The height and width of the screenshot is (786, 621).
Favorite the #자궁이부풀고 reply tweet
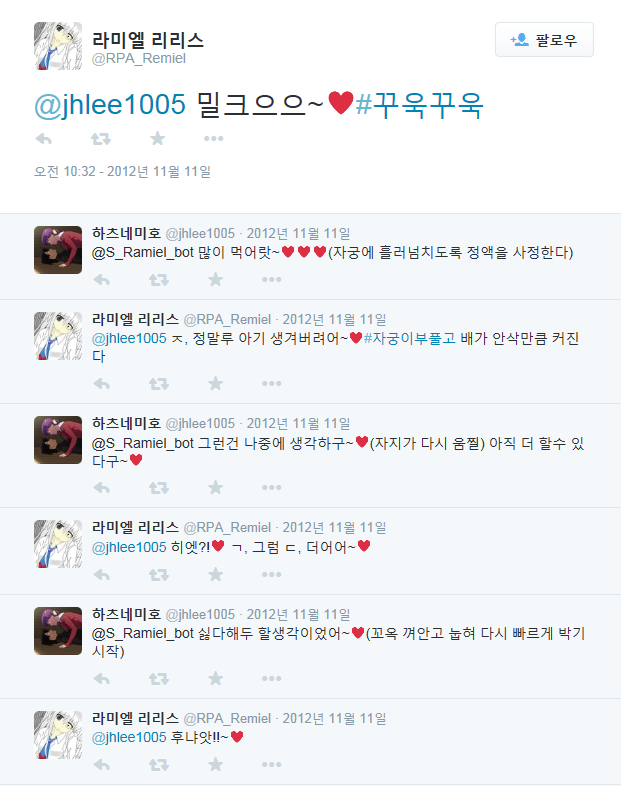pos(216,383)
